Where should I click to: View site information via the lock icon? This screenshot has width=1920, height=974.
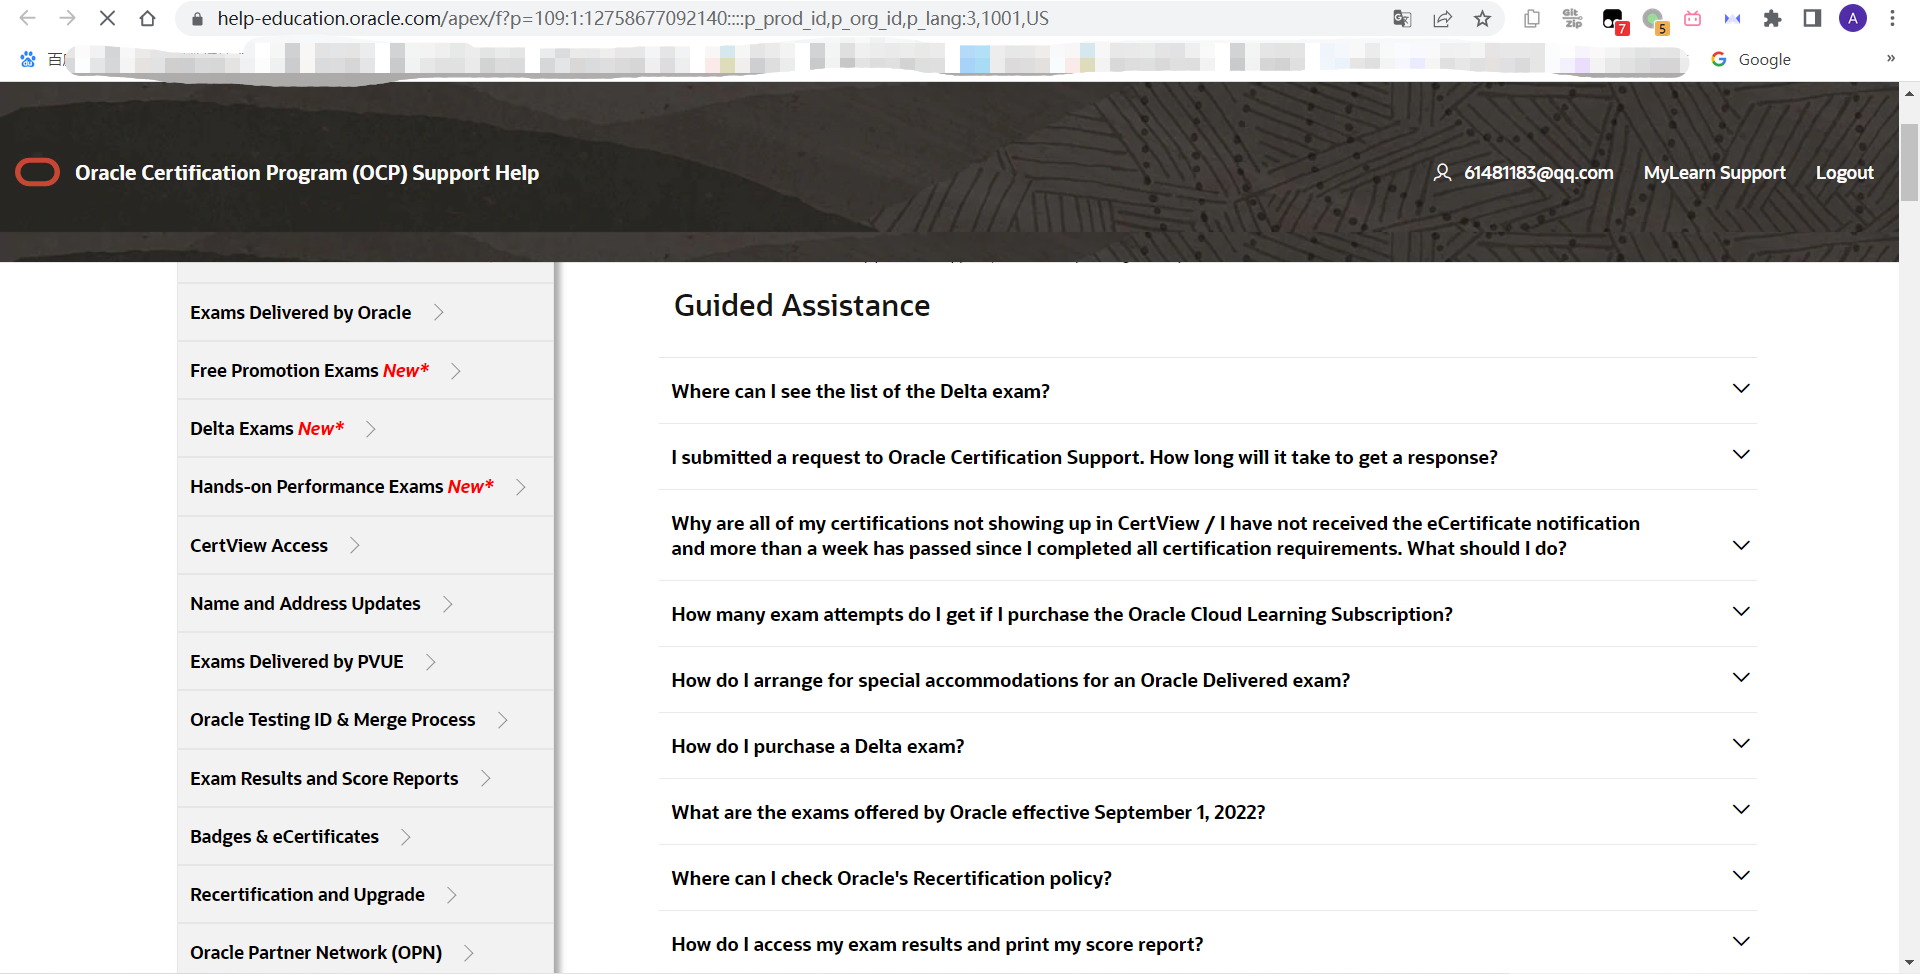[x=198, y=19]
